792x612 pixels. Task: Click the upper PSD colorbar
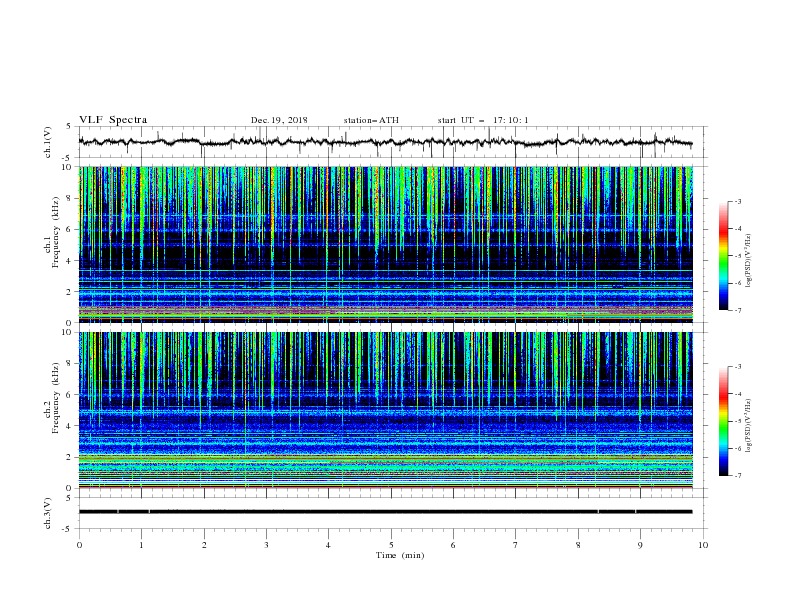723,256
